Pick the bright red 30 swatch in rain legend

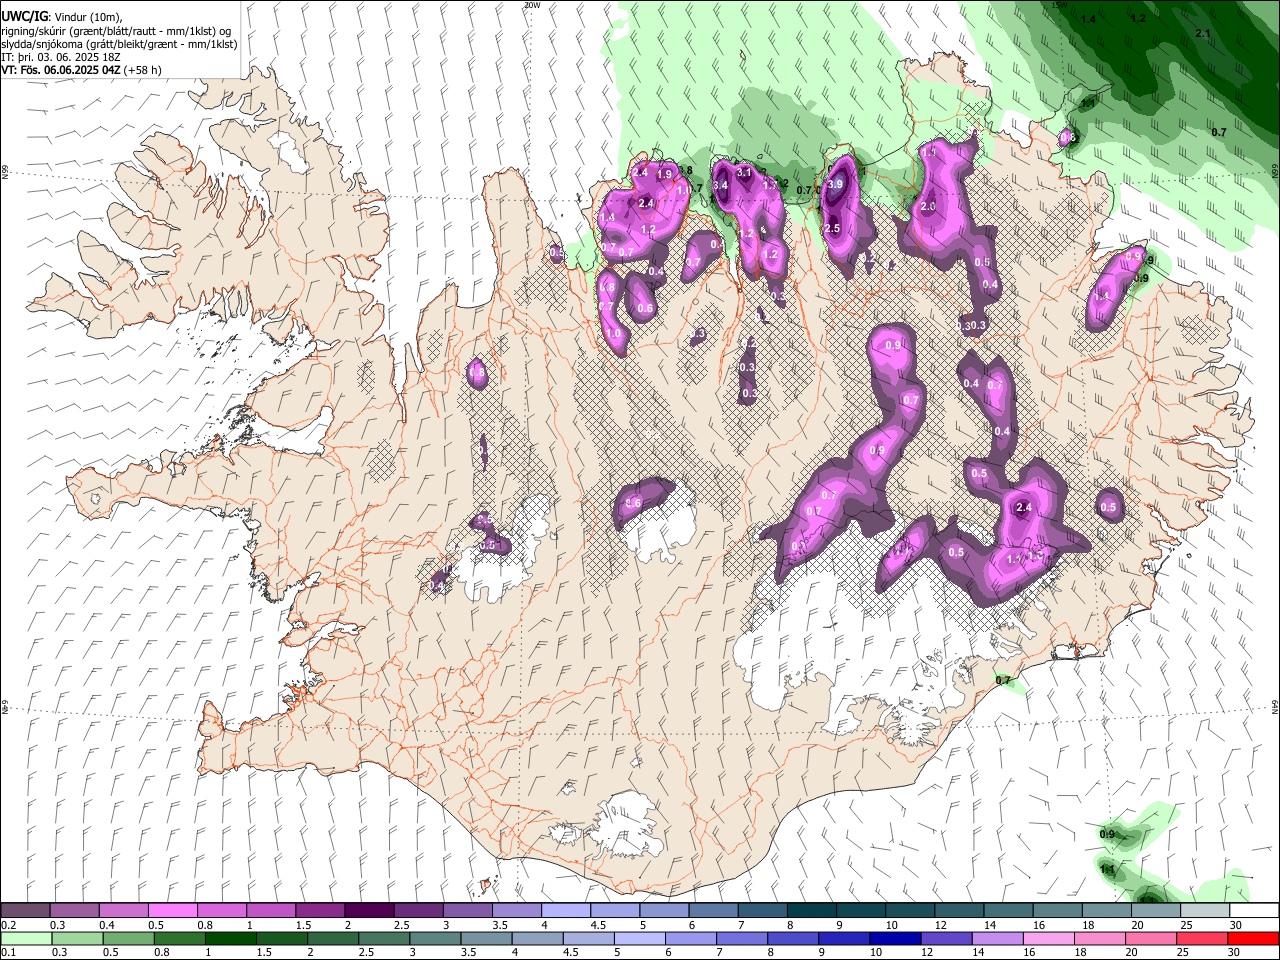click(1254, 938)
